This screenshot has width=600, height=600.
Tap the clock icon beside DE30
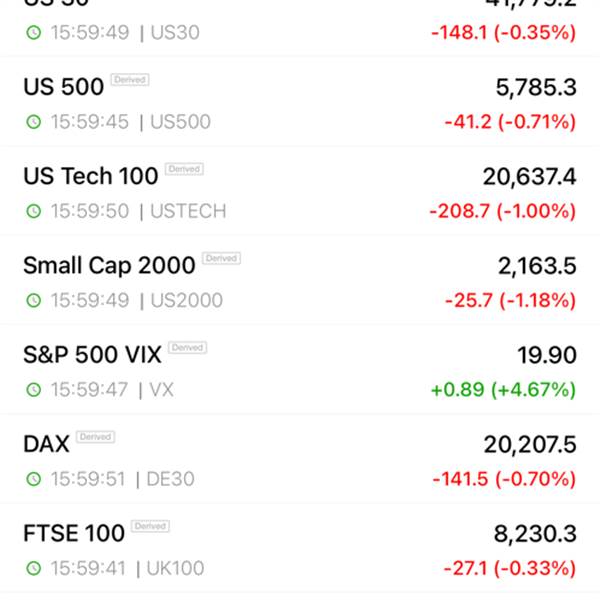[x=34, y=479]
